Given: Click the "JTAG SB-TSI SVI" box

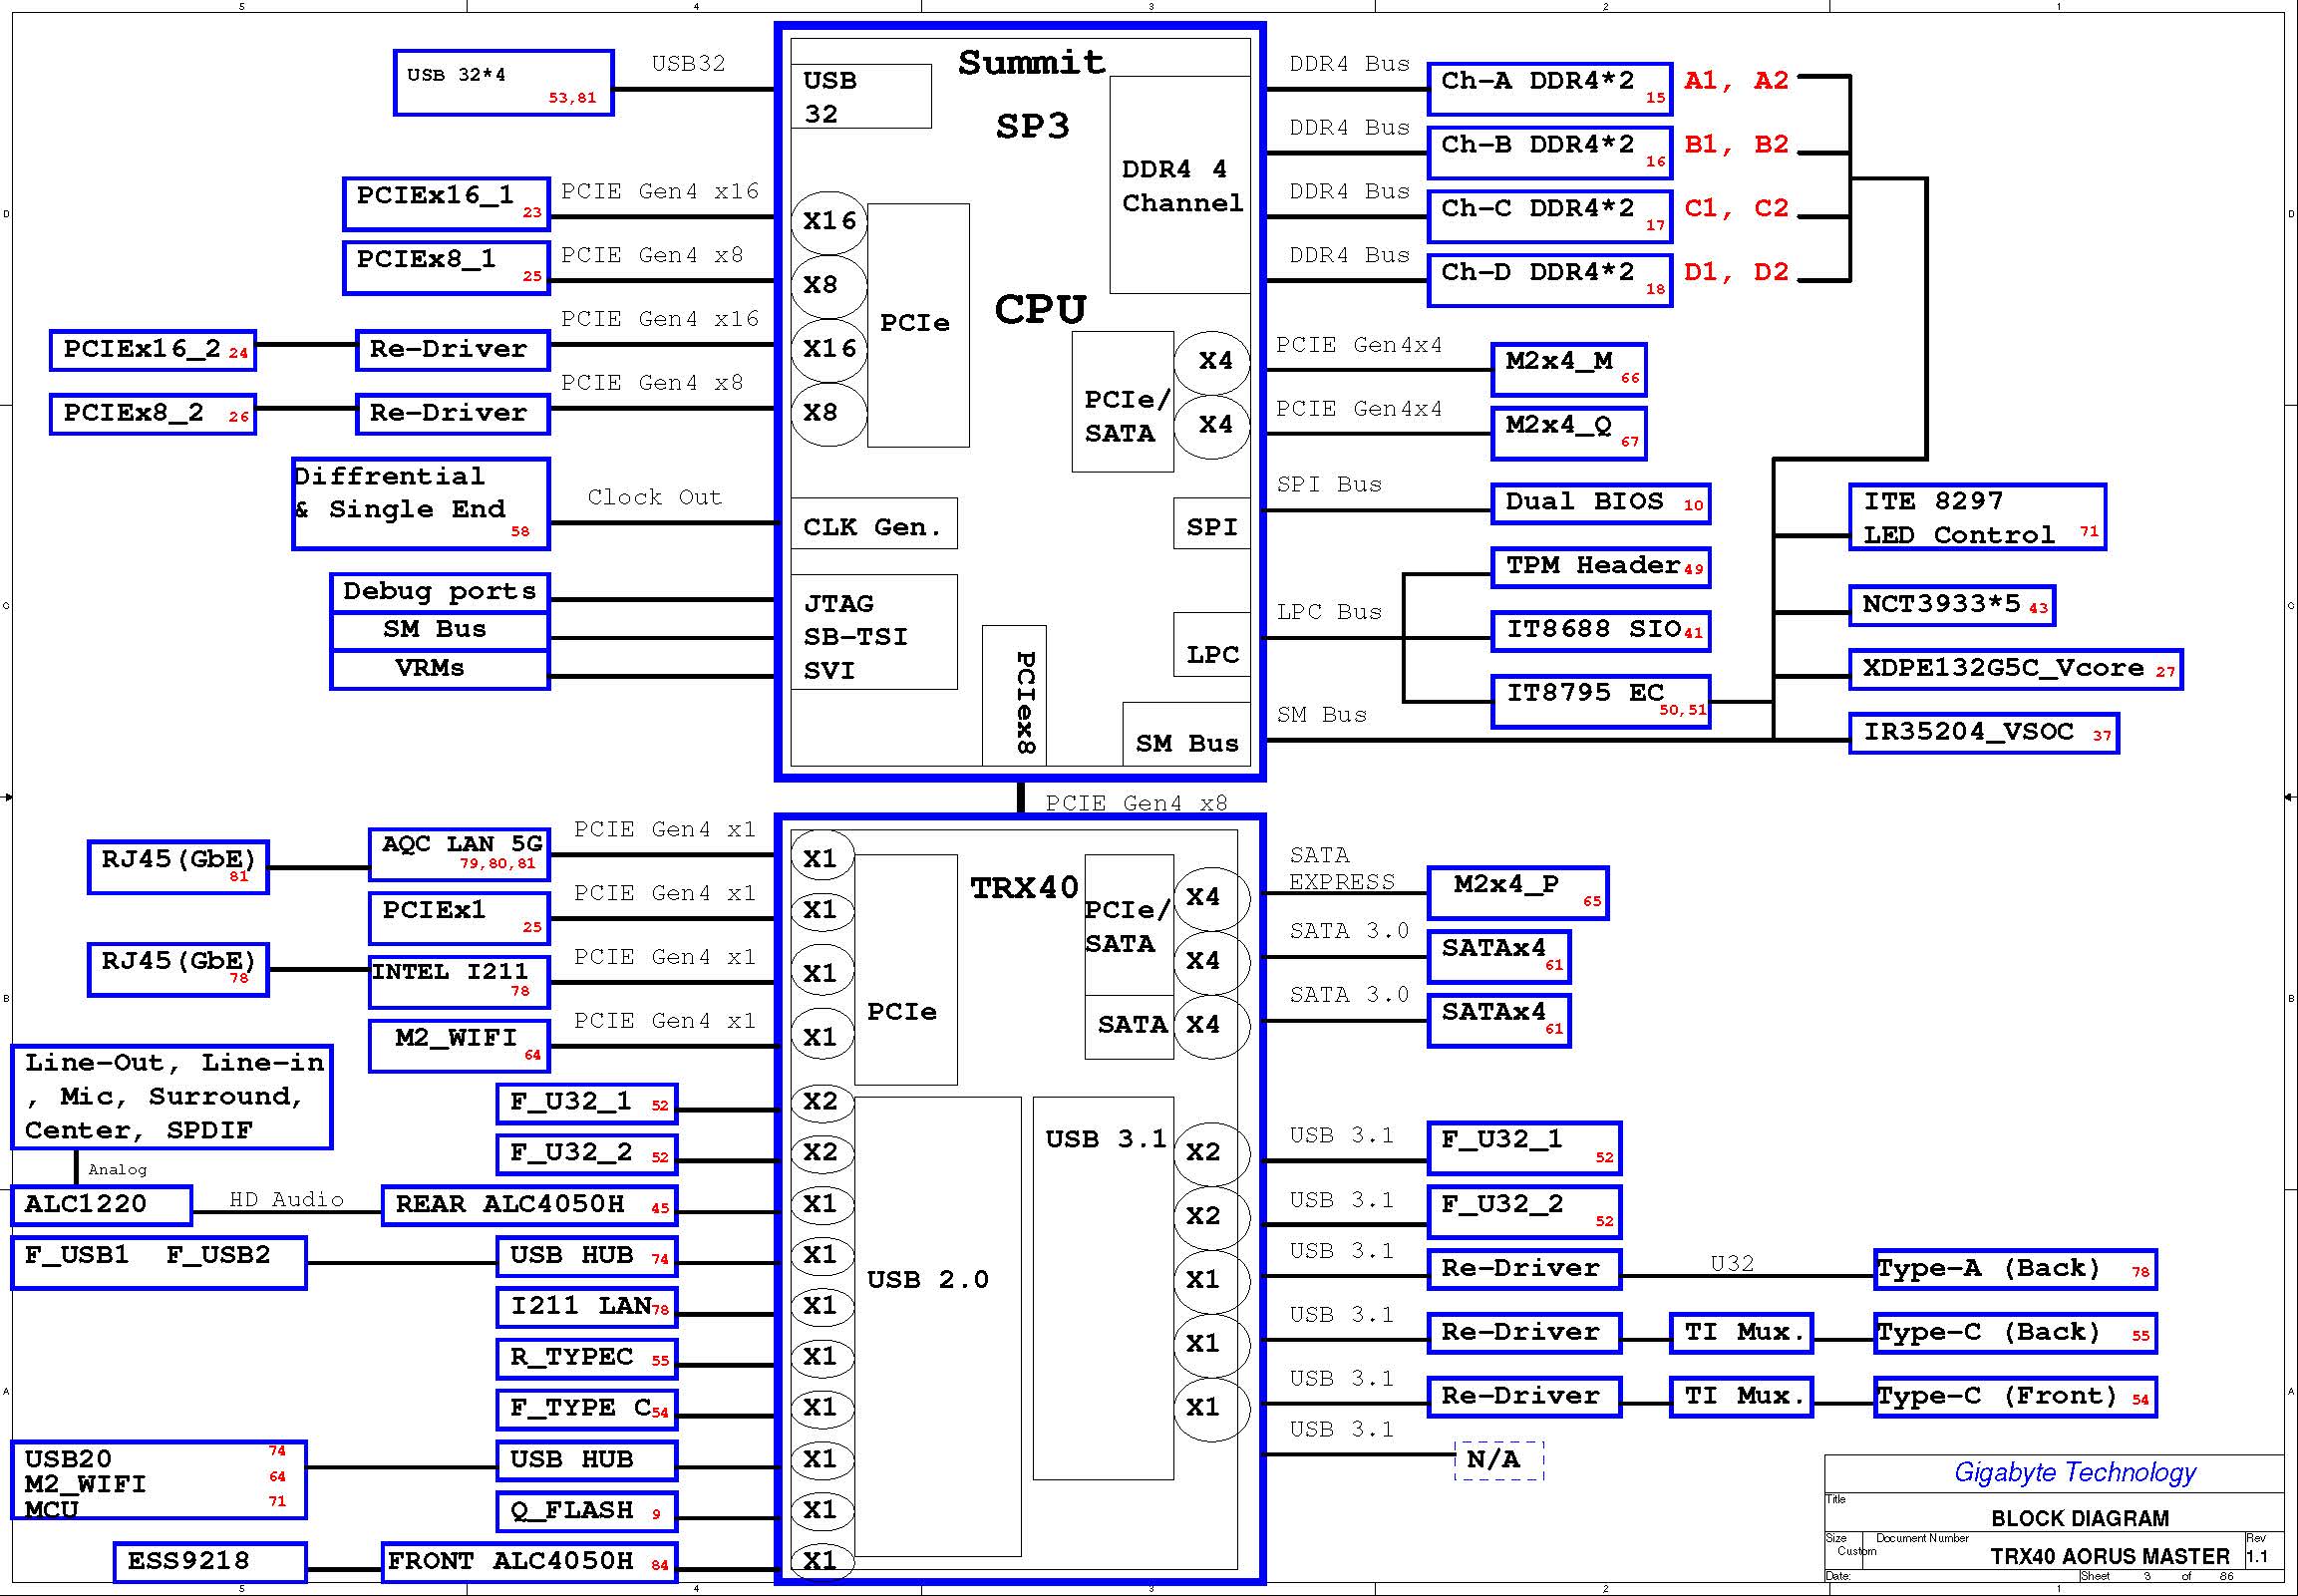Looking at the screenshot, I should (874, 632).
